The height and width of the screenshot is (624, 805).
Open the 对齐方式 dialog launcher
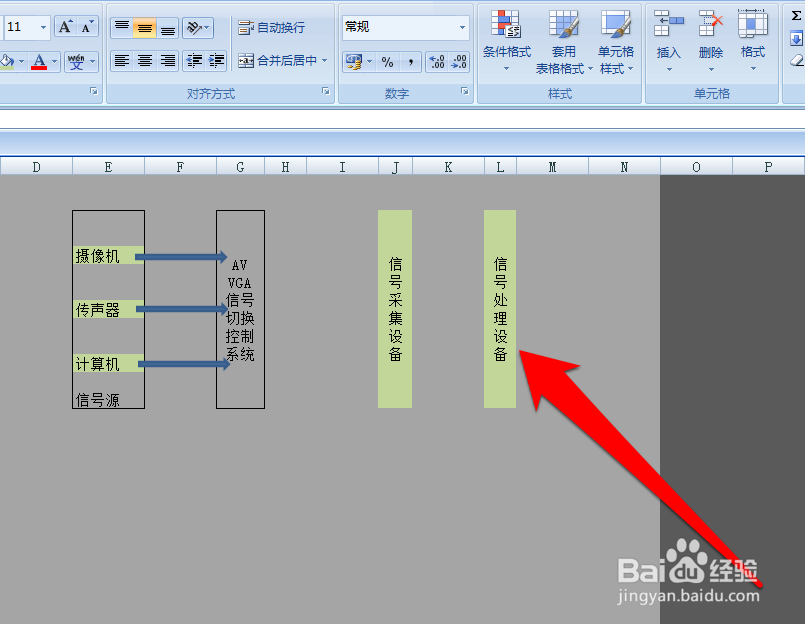point(325,91)
